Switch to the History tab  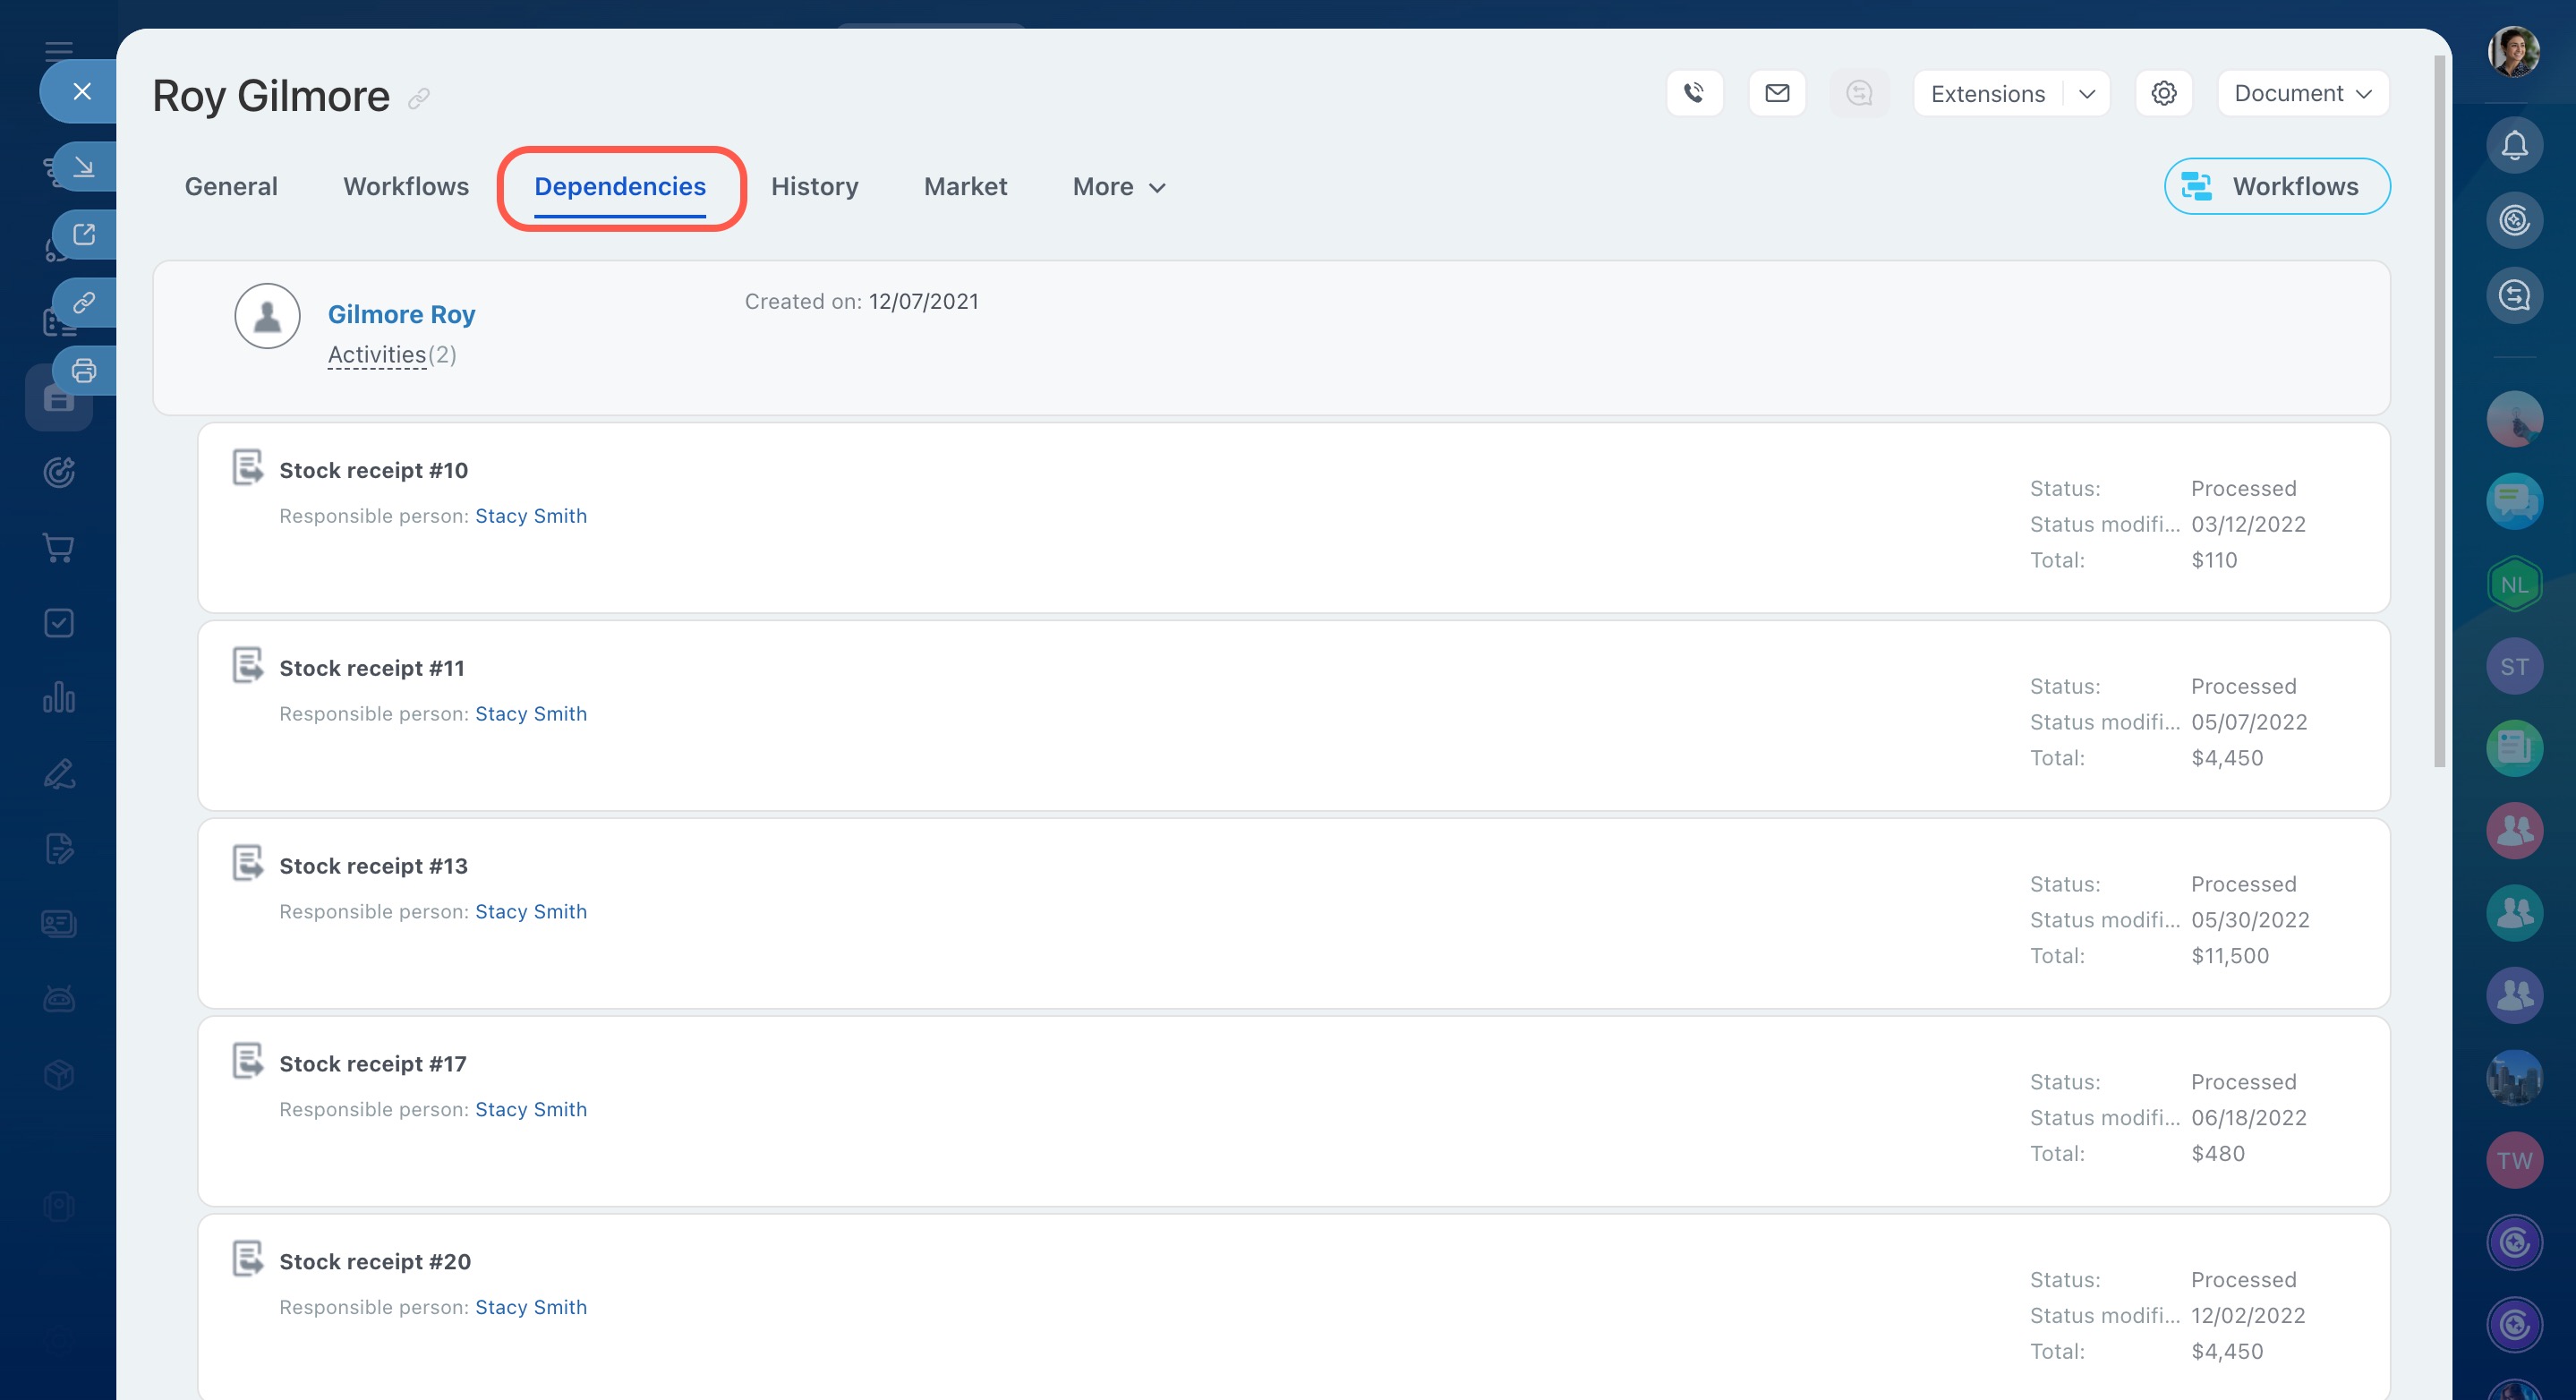point(814,187)
